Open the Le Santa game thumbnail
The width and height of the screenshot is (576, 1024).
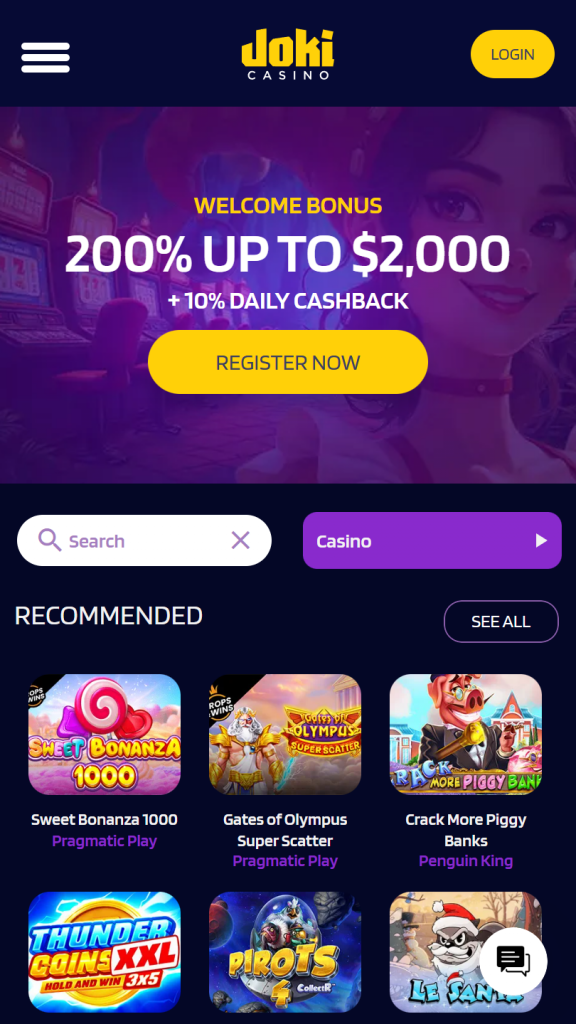pos(466,952)
